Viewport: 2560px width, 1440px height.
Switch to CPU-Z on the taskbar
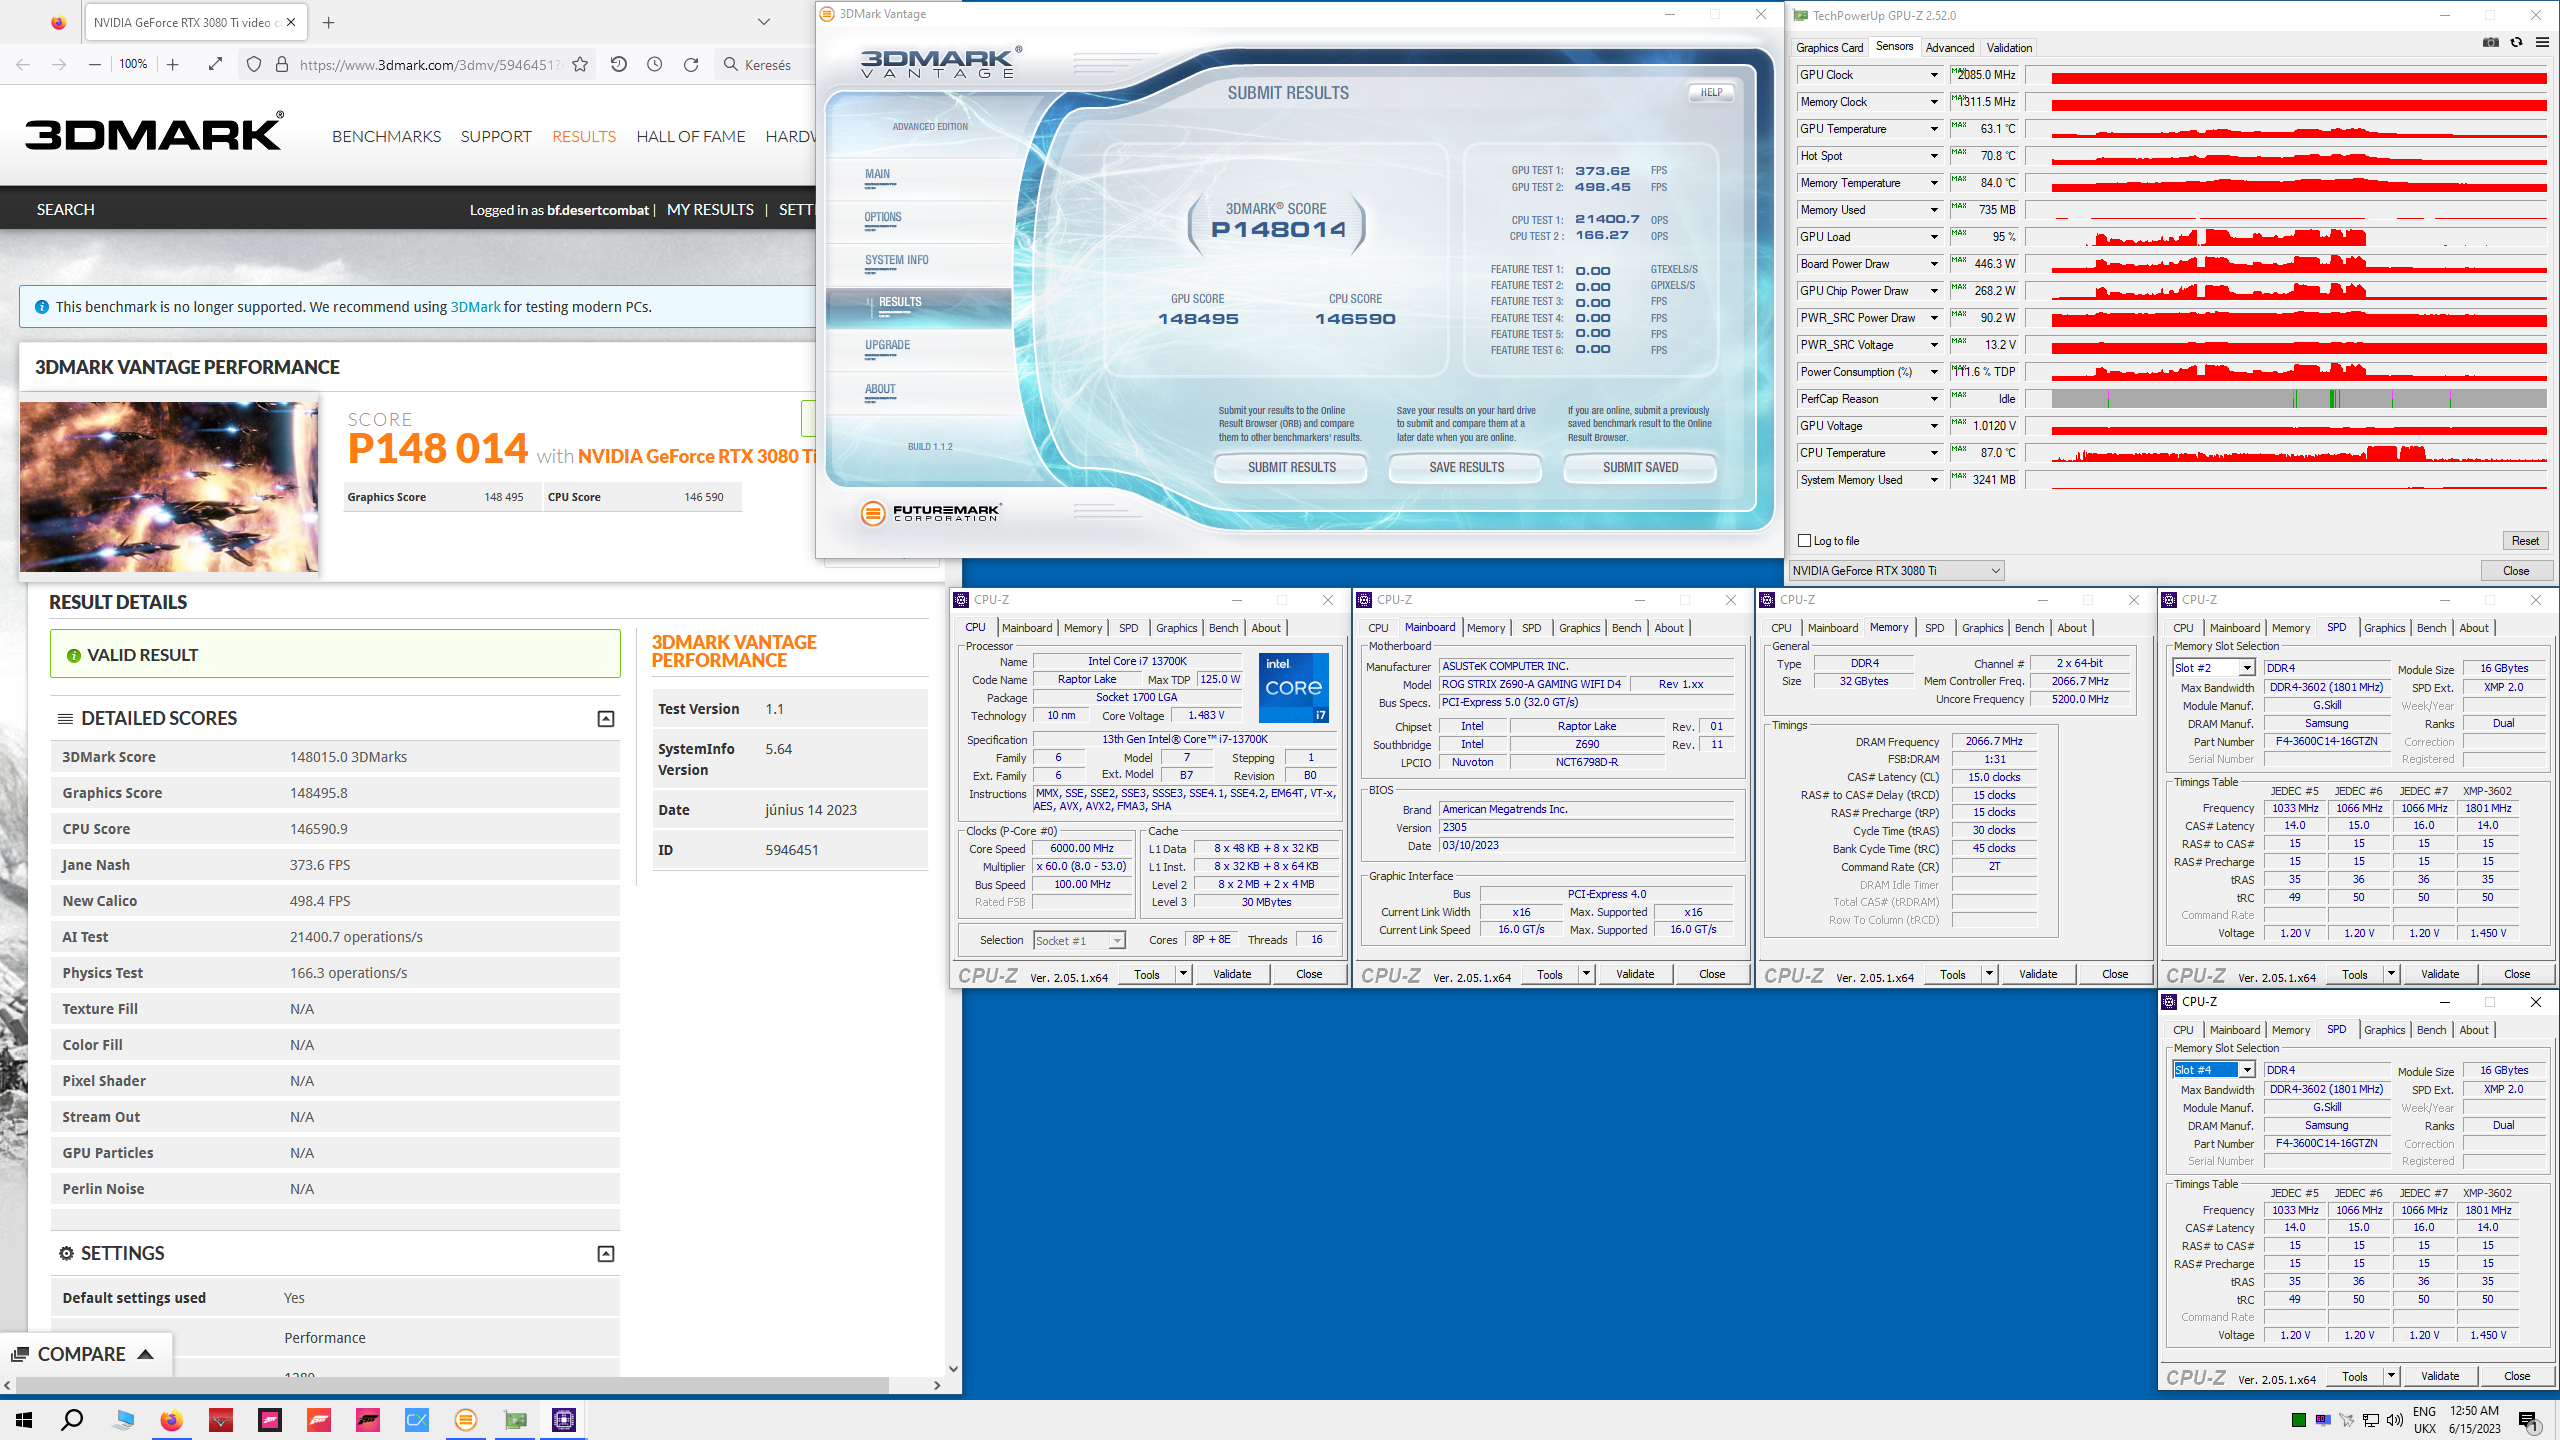[x=564, y=1420]
